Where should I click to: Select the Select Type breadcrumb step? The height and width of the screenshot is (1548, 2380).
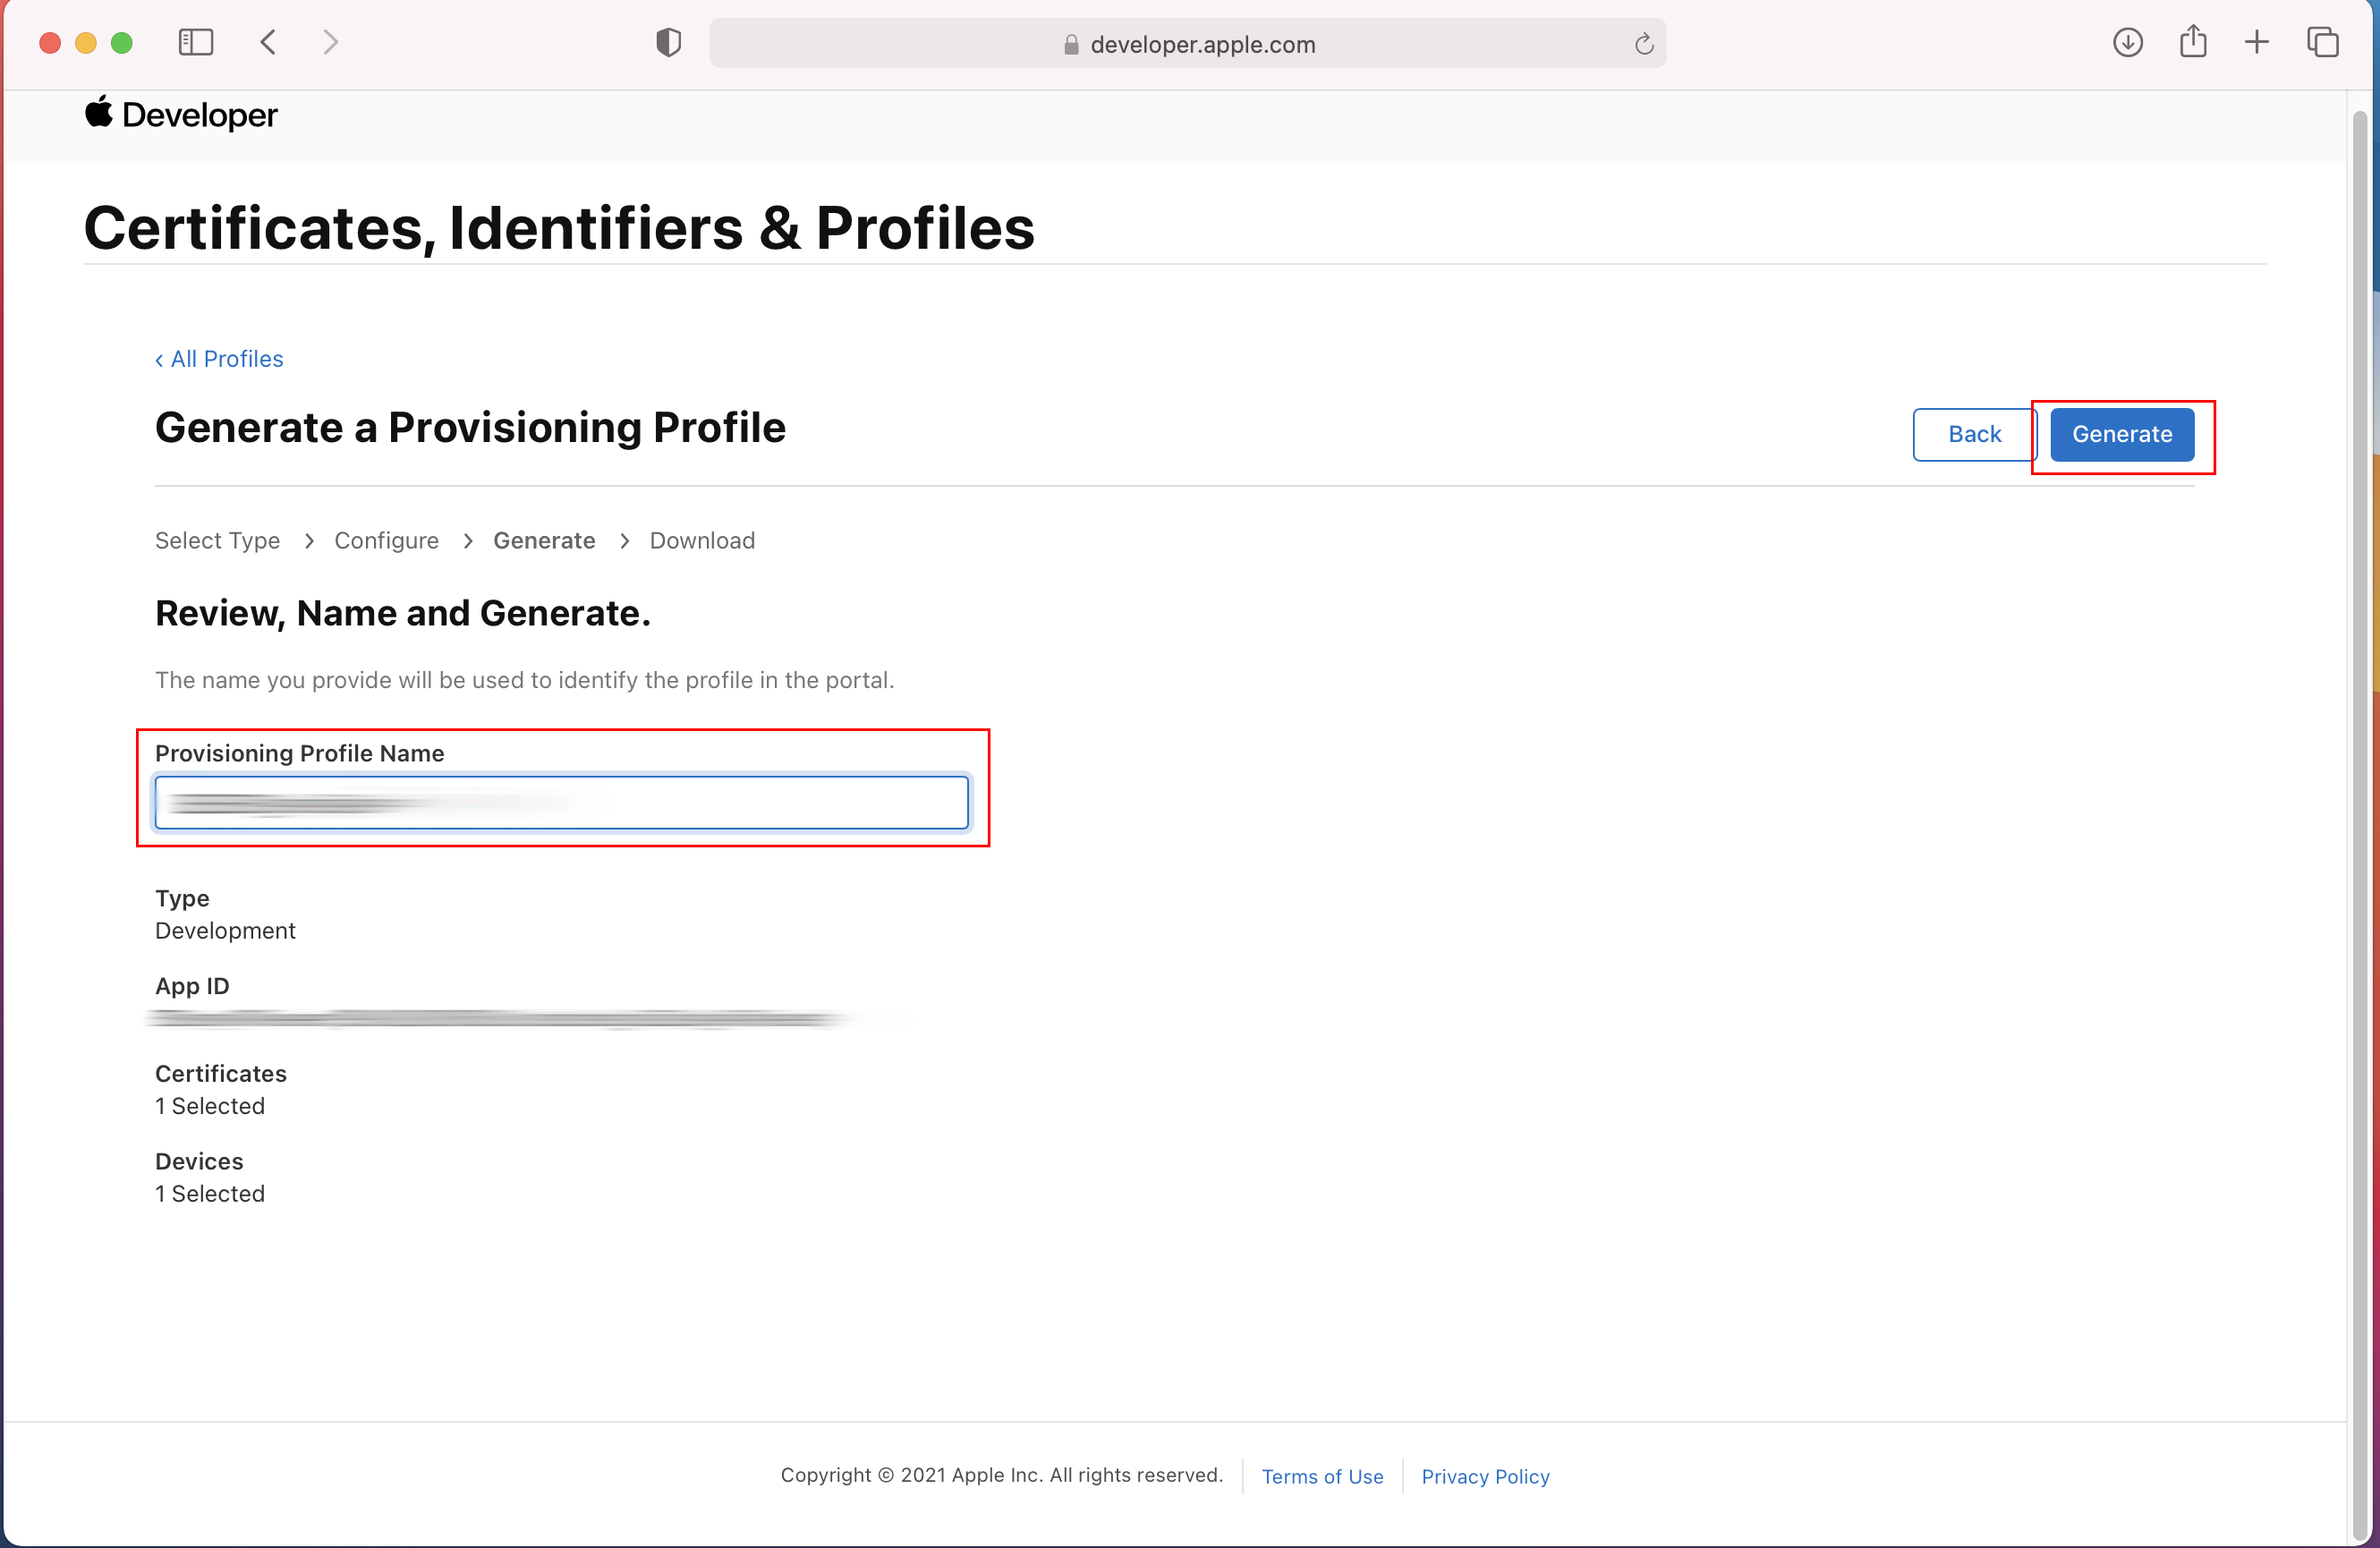pos(217,540)
